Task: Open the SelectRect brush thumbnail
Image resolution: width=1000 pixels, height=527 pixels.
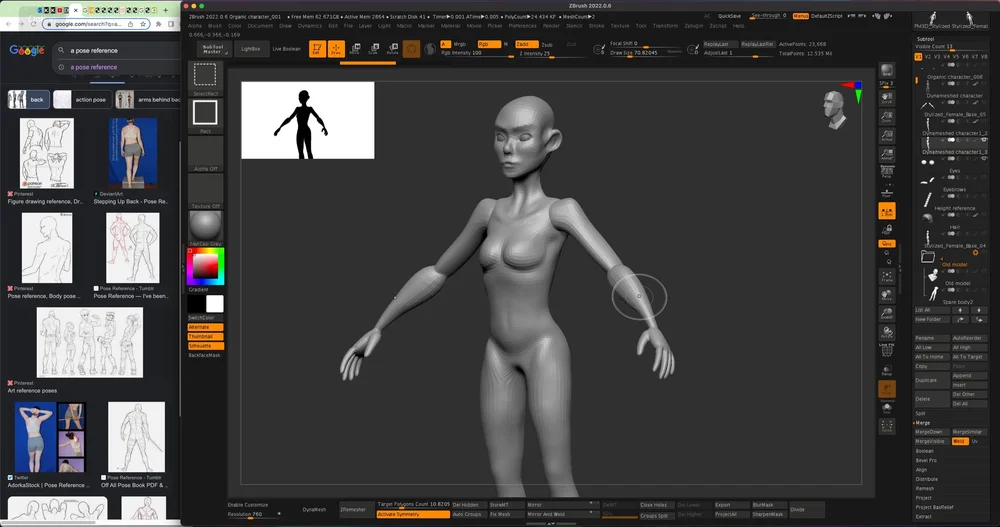Action: (205, 77)
